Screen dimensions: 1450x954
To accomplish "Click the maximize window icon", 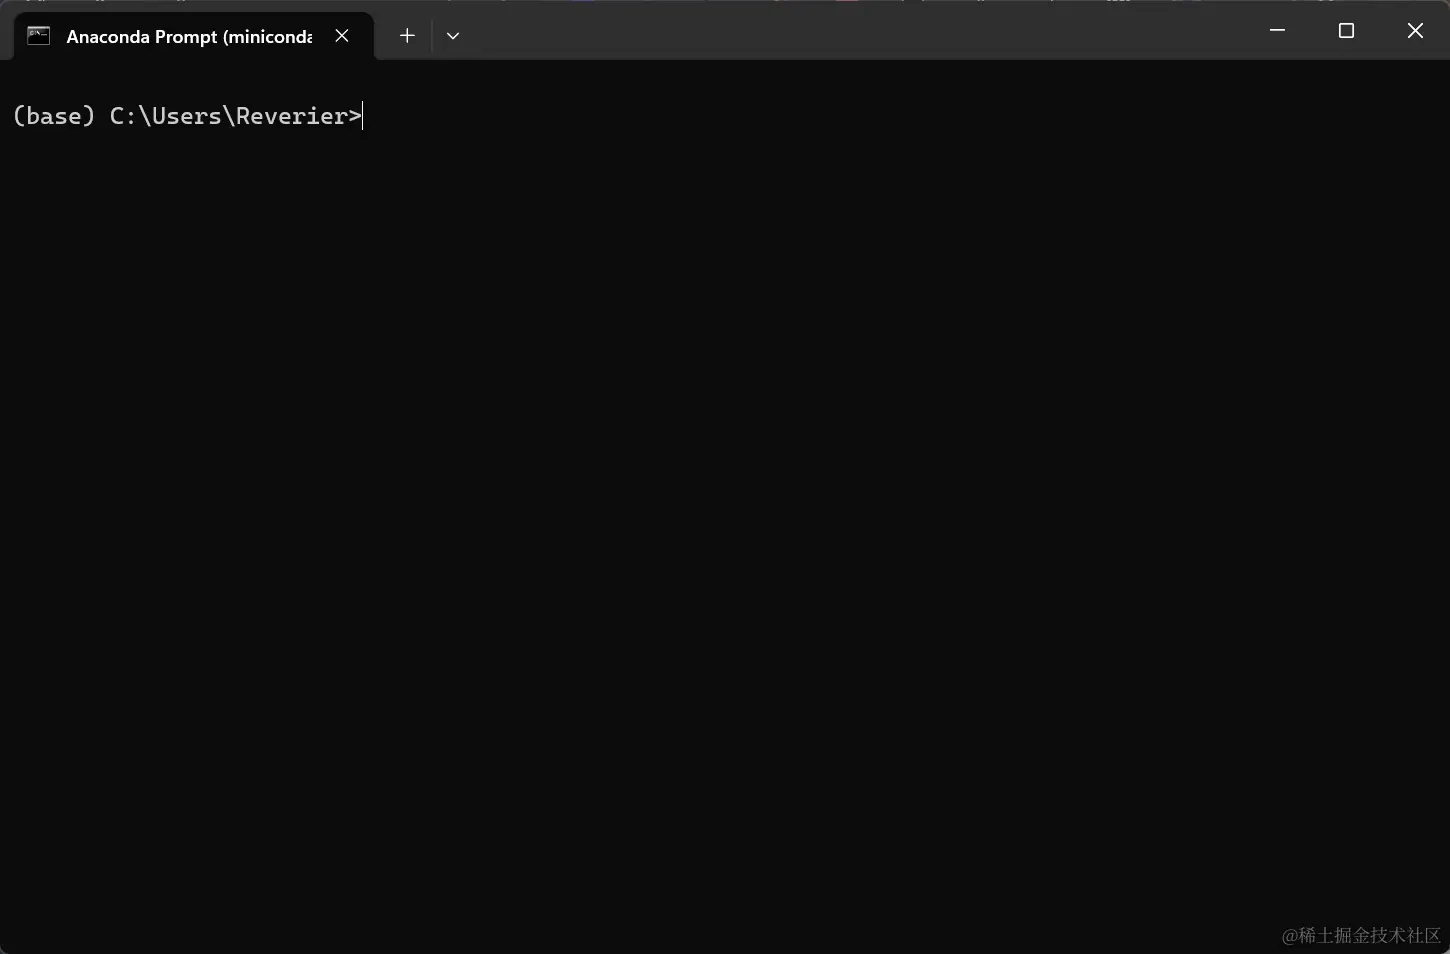I will point(1345,30).
